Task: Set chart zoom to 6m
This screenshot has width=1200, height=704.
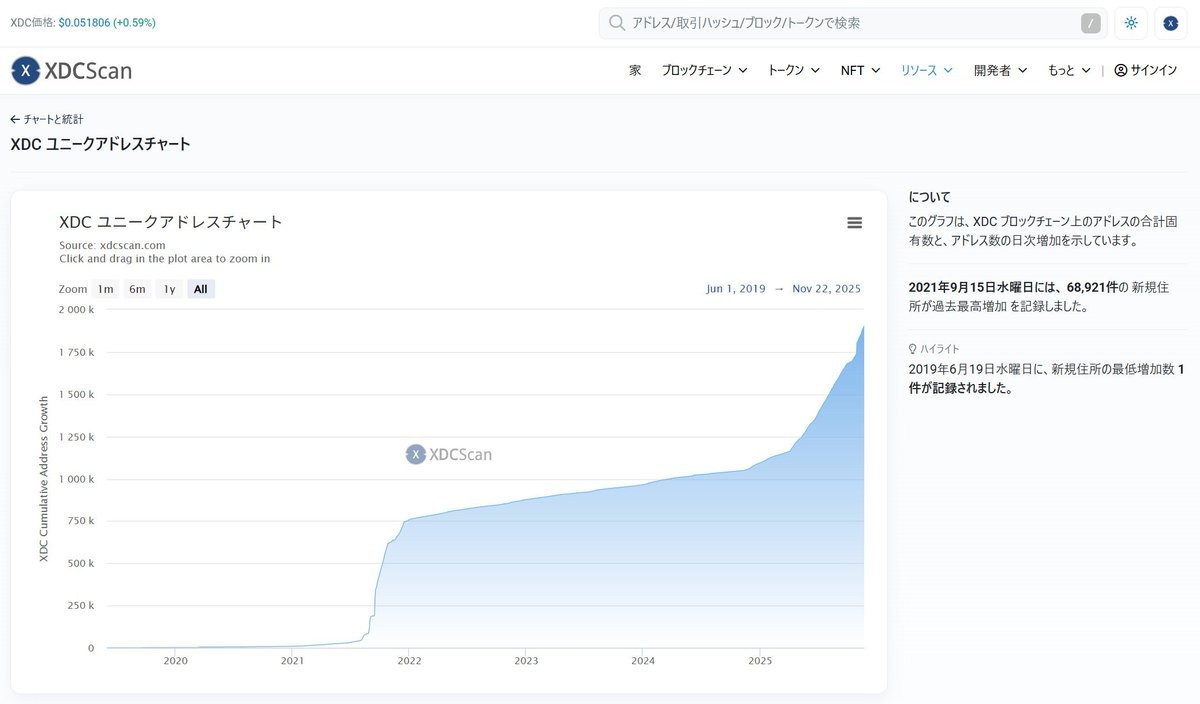Action: (x=137, y=289)
